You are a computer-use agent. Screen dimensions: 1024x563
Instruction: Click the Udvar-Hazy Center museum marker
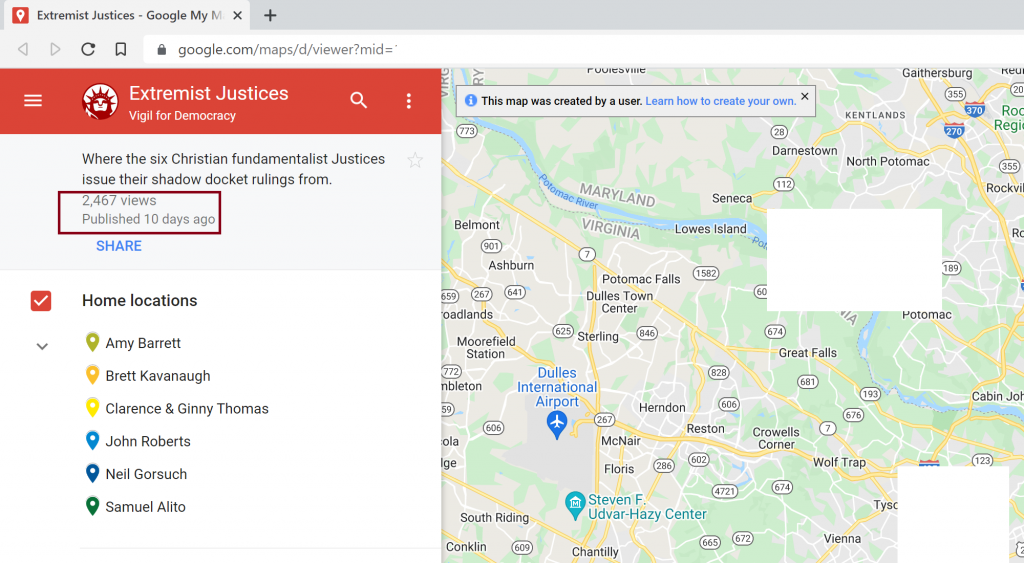pos(575,505)
